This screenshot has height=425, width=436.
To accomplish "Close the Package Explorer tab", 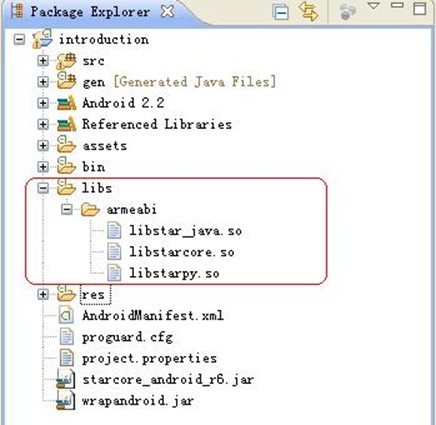I will point(167,12).
